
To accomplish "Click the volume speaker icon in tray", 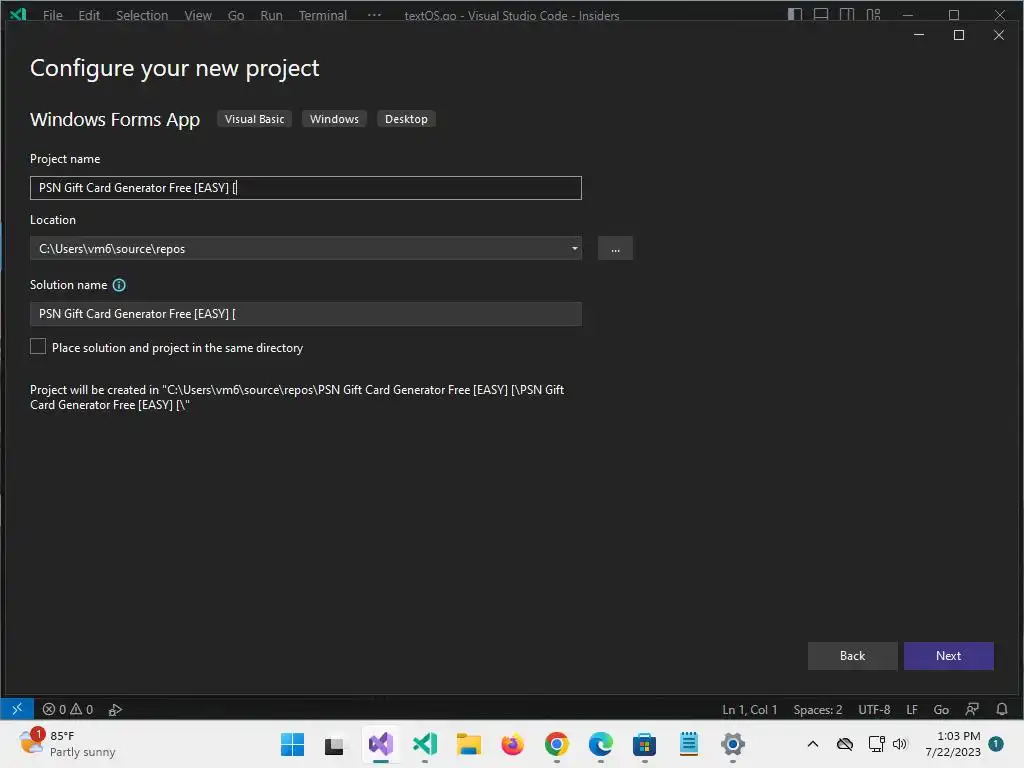I will tap(900, 744).
